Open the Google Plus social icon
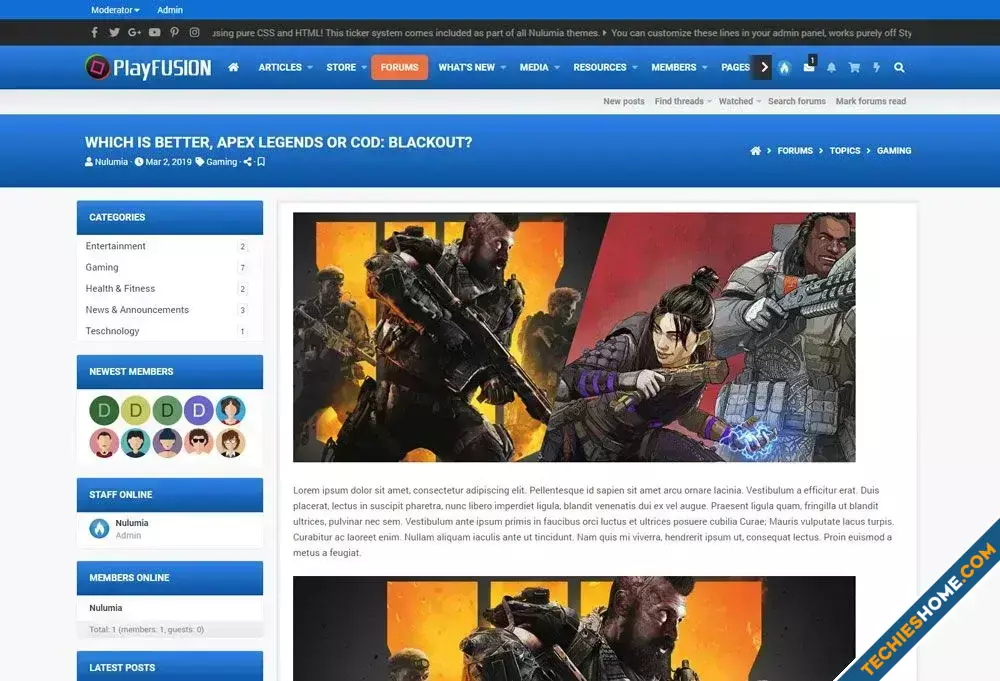The height and width of the screenshot is (681, 1000). tap(134, 33)
